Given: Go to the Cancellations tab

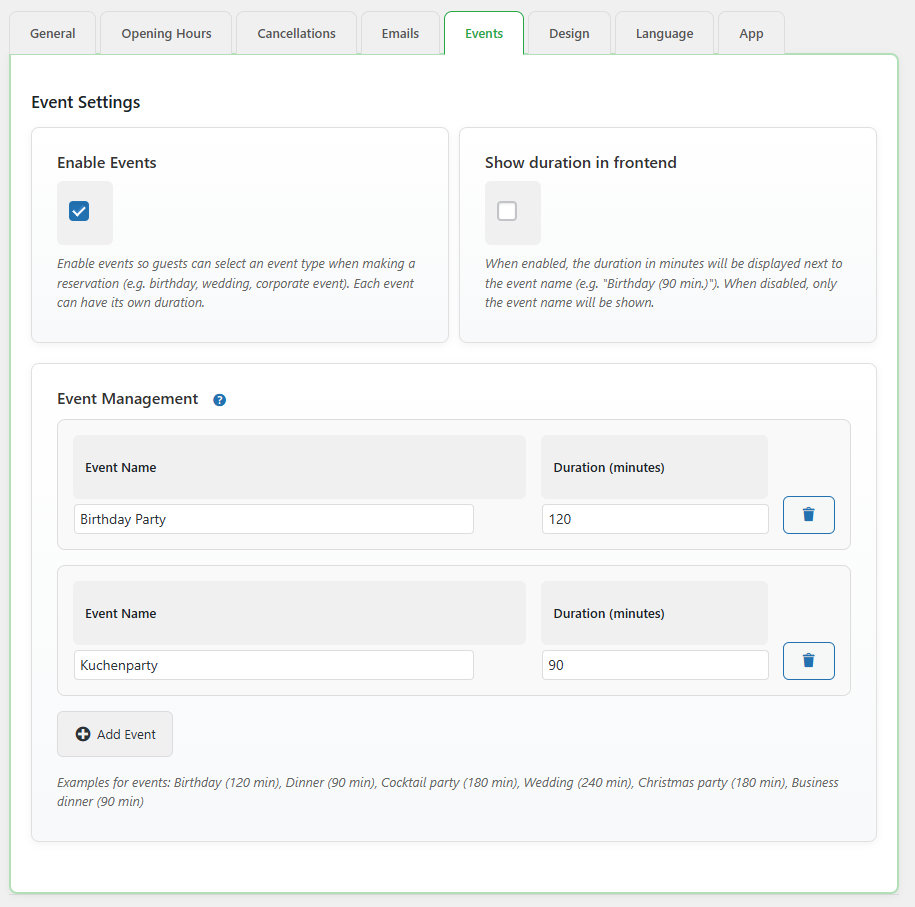Looking at the screenshot, I should pyautogui.click(x=296, y=33).
